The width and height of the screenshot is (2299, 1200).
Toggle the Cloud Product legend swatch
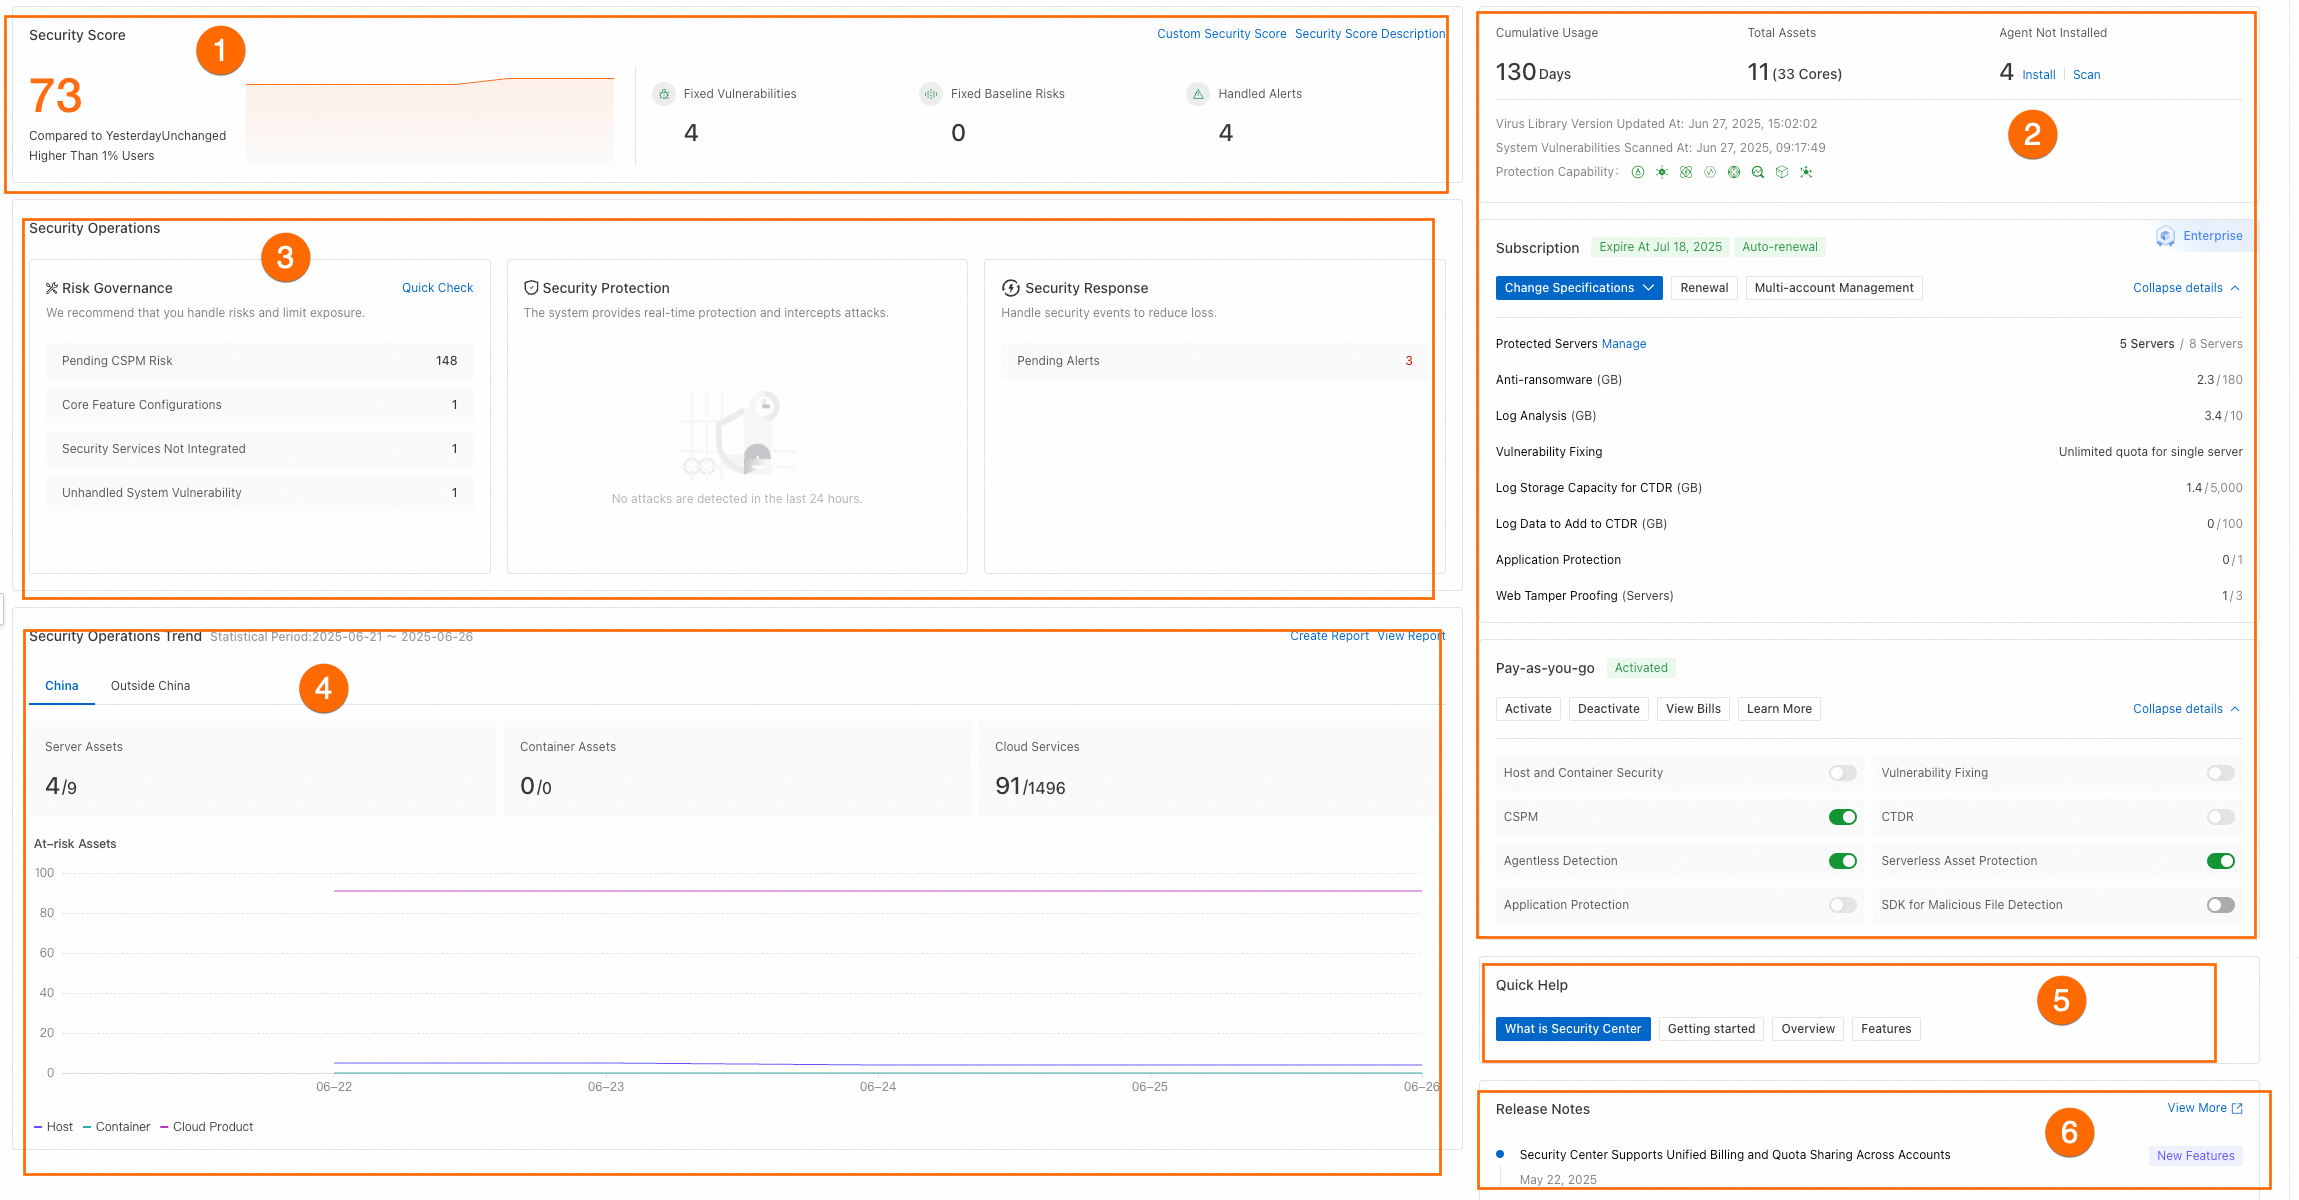click(164, 1127)
